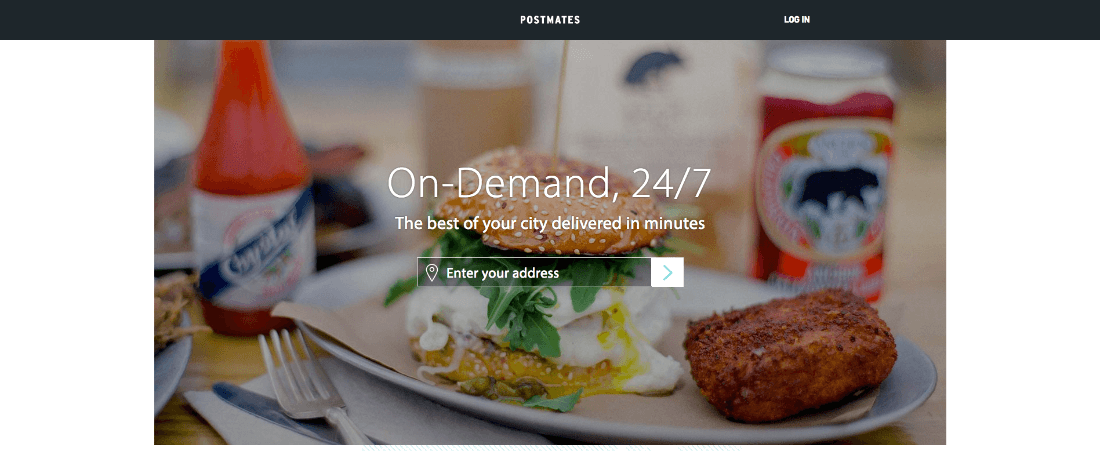Click the location pin icon
Screen dimensions: 1100x451
(431, 273)
